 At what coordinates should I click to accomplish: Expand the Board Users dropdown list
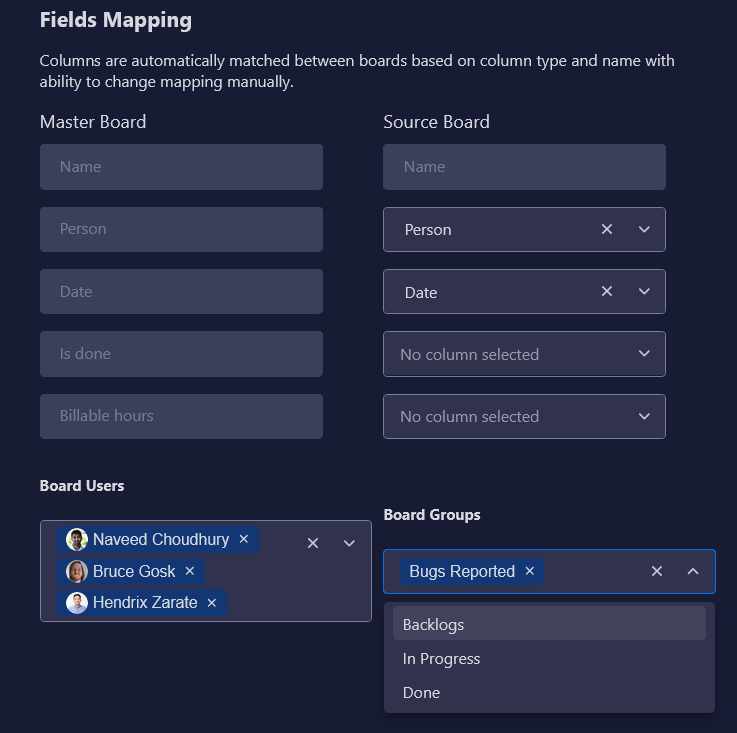pos(349,543)
